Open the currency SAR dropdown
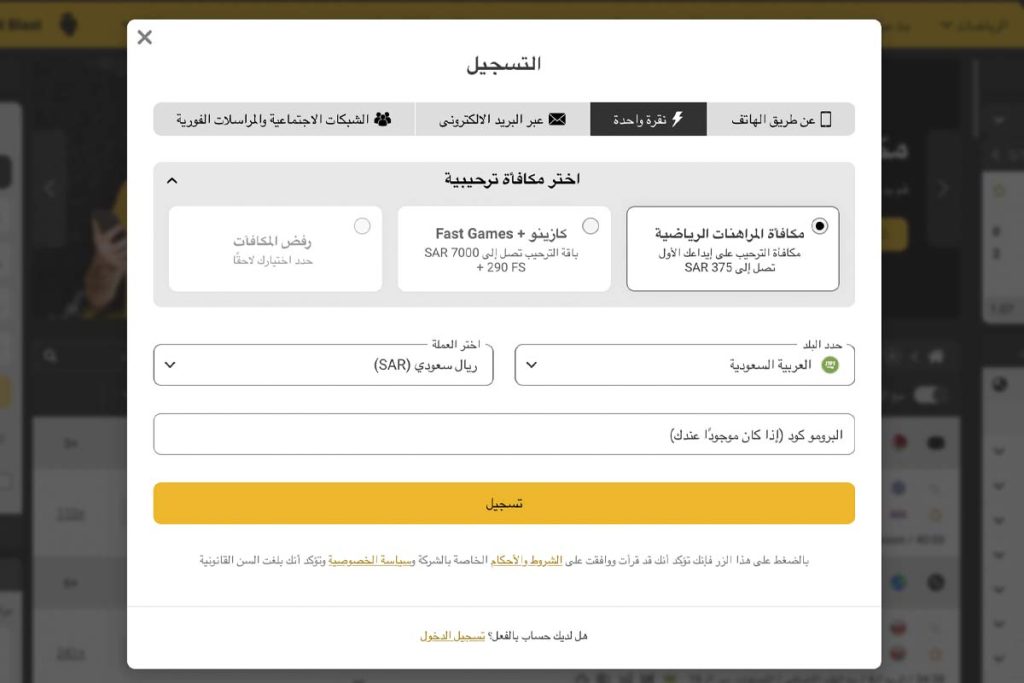Viewport: 1024px width, 683px height. point(323,365)
